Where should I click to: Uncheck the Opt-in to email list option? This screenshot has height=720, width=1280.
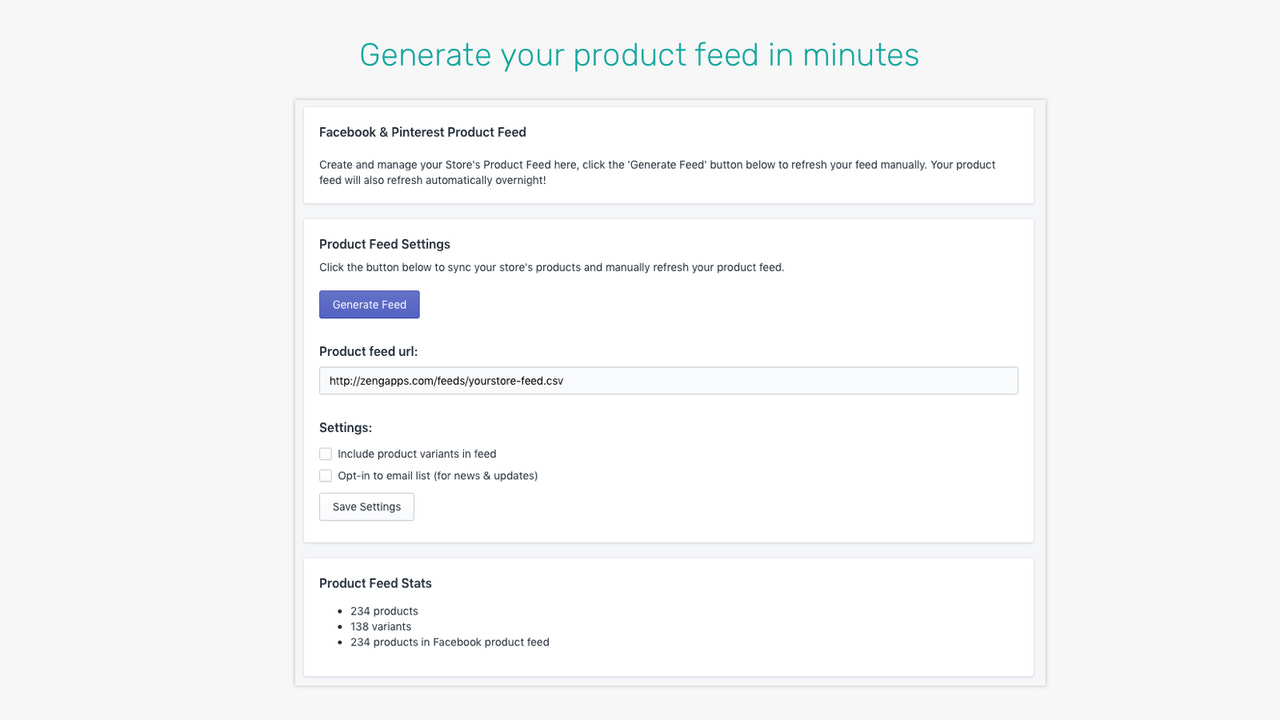pyautogui.click(x=325, y=475)
